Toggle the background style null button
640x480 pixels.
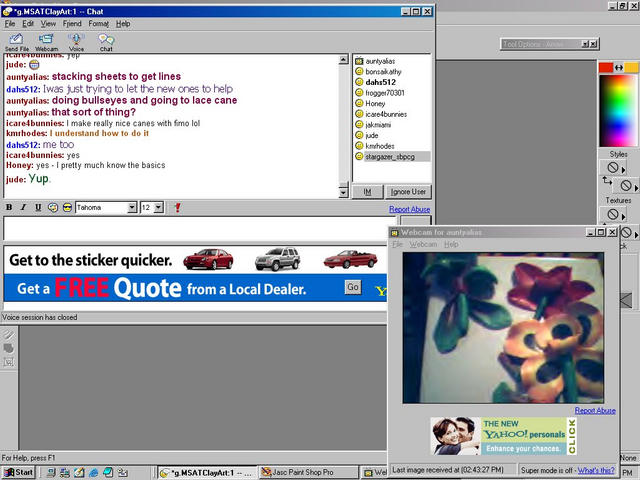click(626, 186)
